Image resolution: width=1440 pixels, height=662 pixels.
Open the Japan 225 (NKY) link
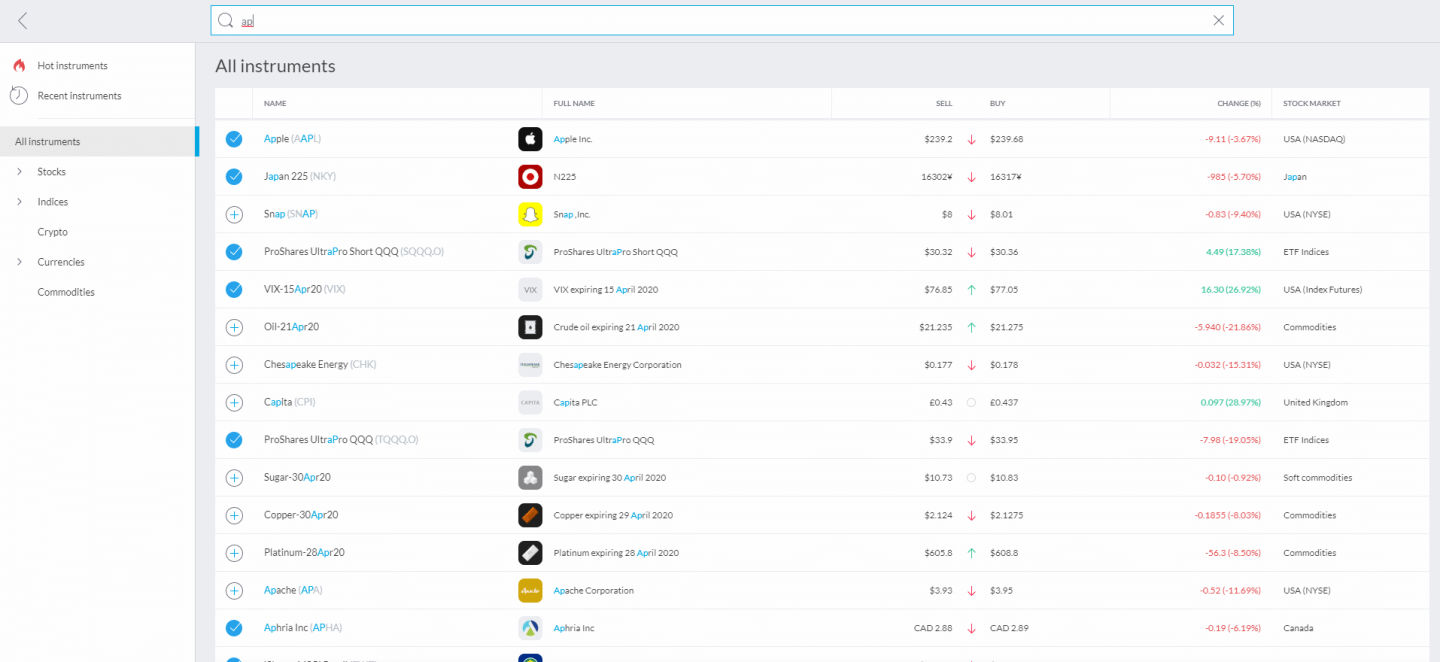tap(299, 176)
